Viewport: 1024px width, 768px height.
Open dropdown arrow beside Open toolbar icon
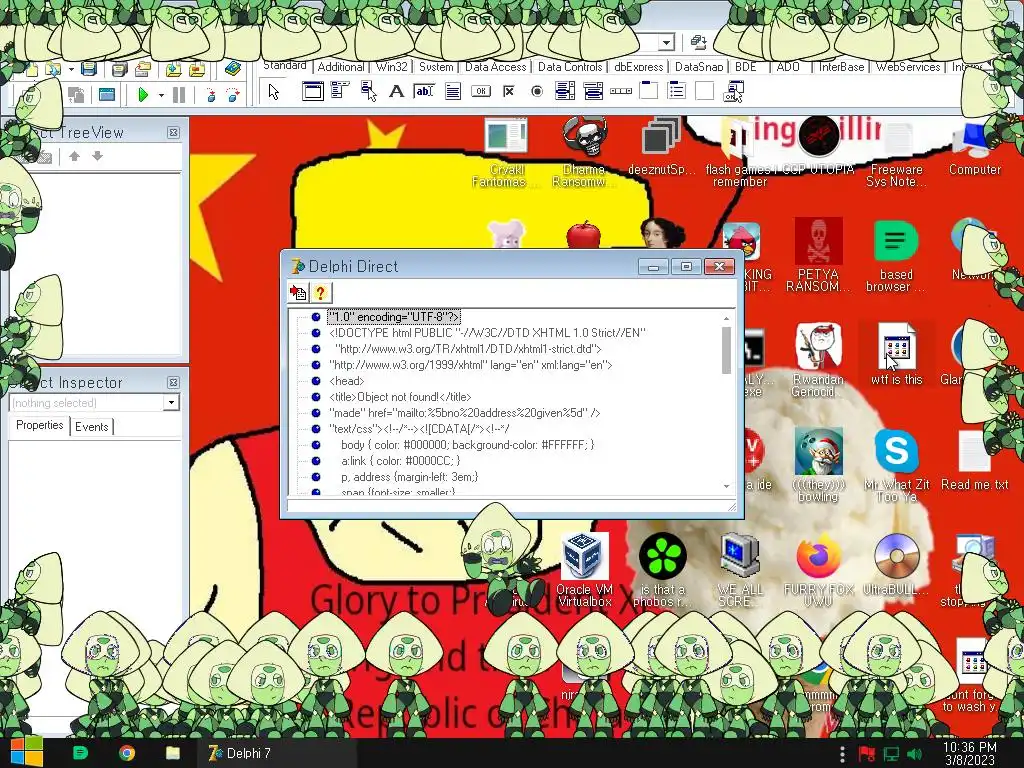tap(71, 69)
